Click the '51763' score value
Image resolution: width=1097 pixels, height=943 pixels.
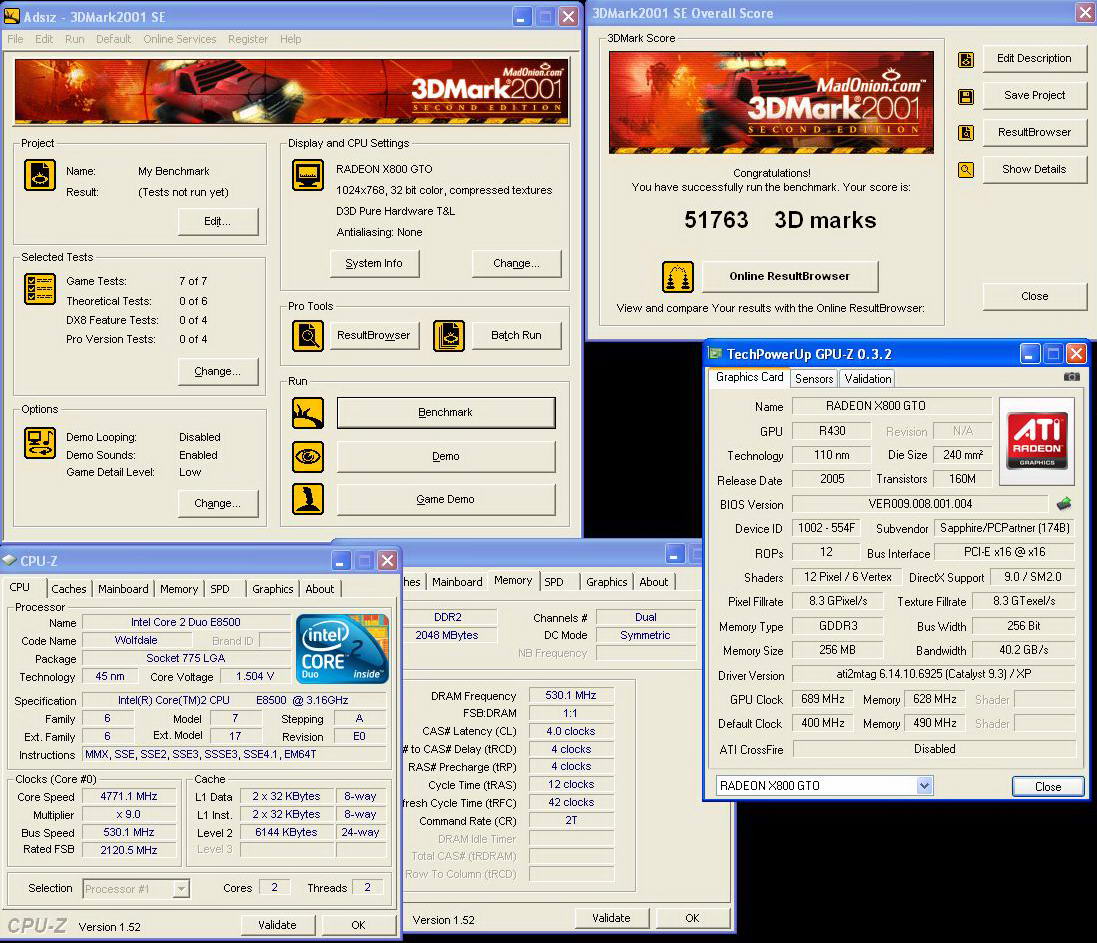(x=716, y=220)
